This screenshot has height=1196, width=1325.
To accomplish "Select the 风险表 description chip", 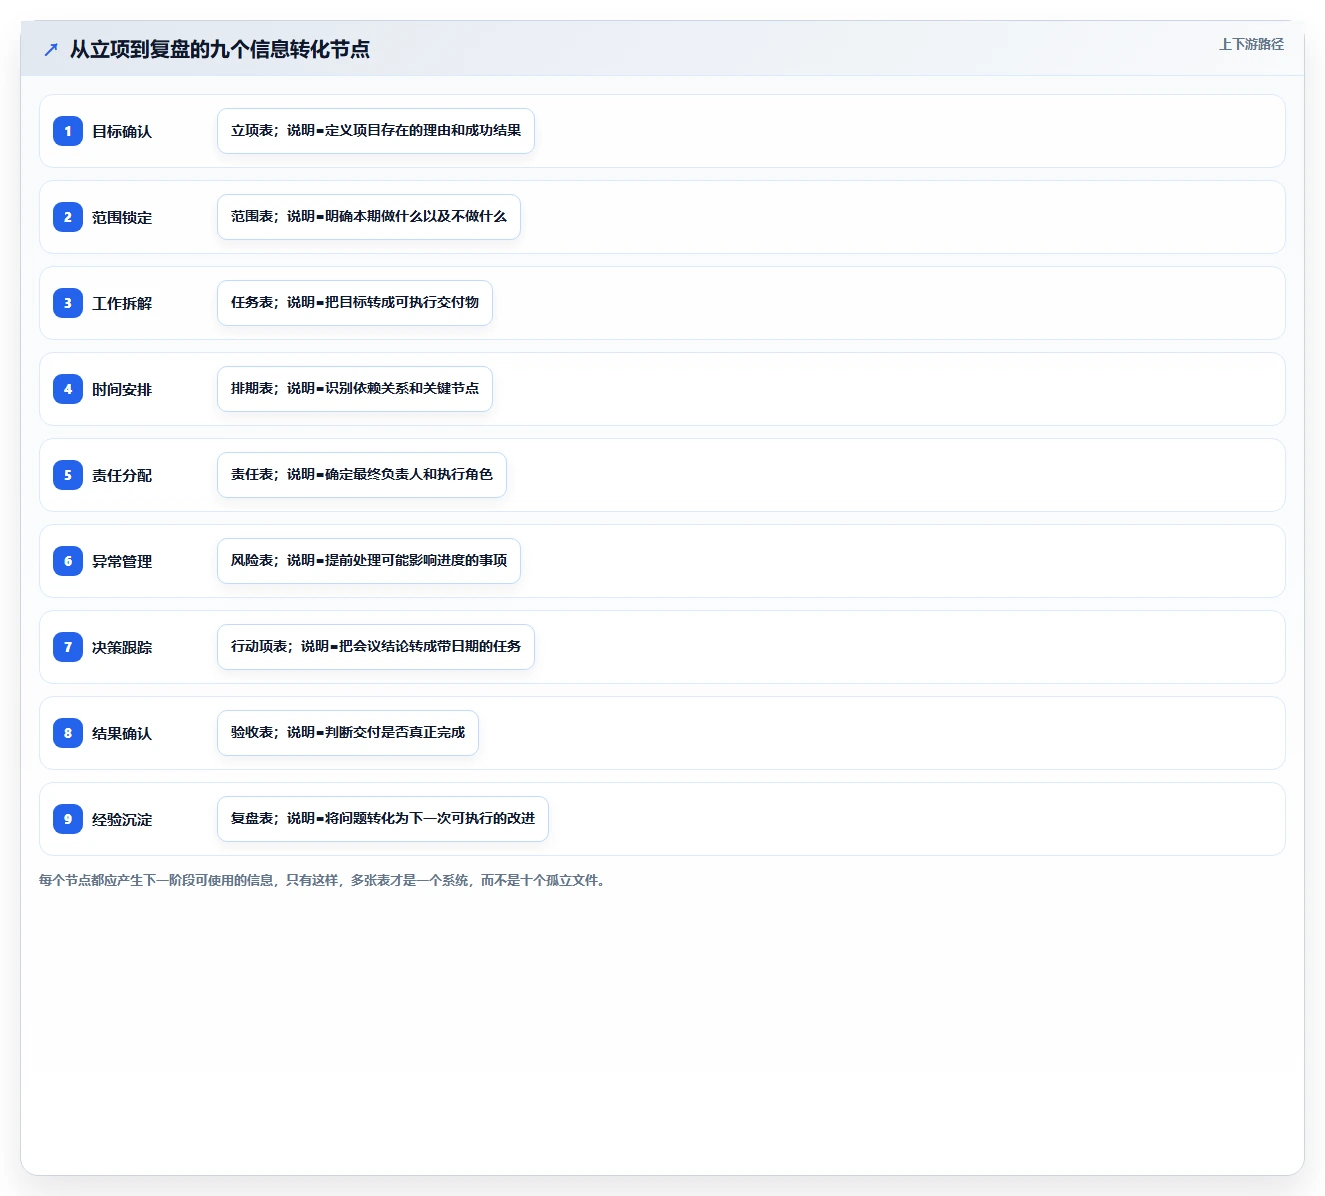I will 369,561.
